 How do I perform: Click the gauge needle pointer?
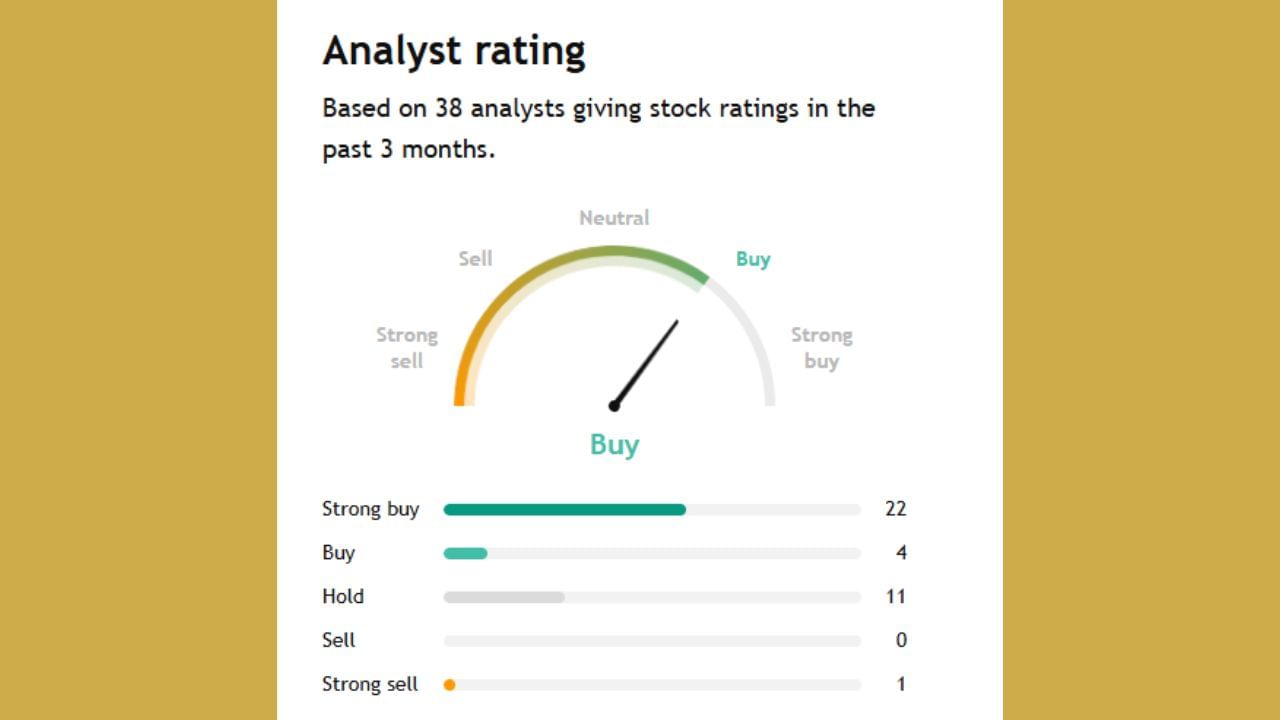coord(647,362)
